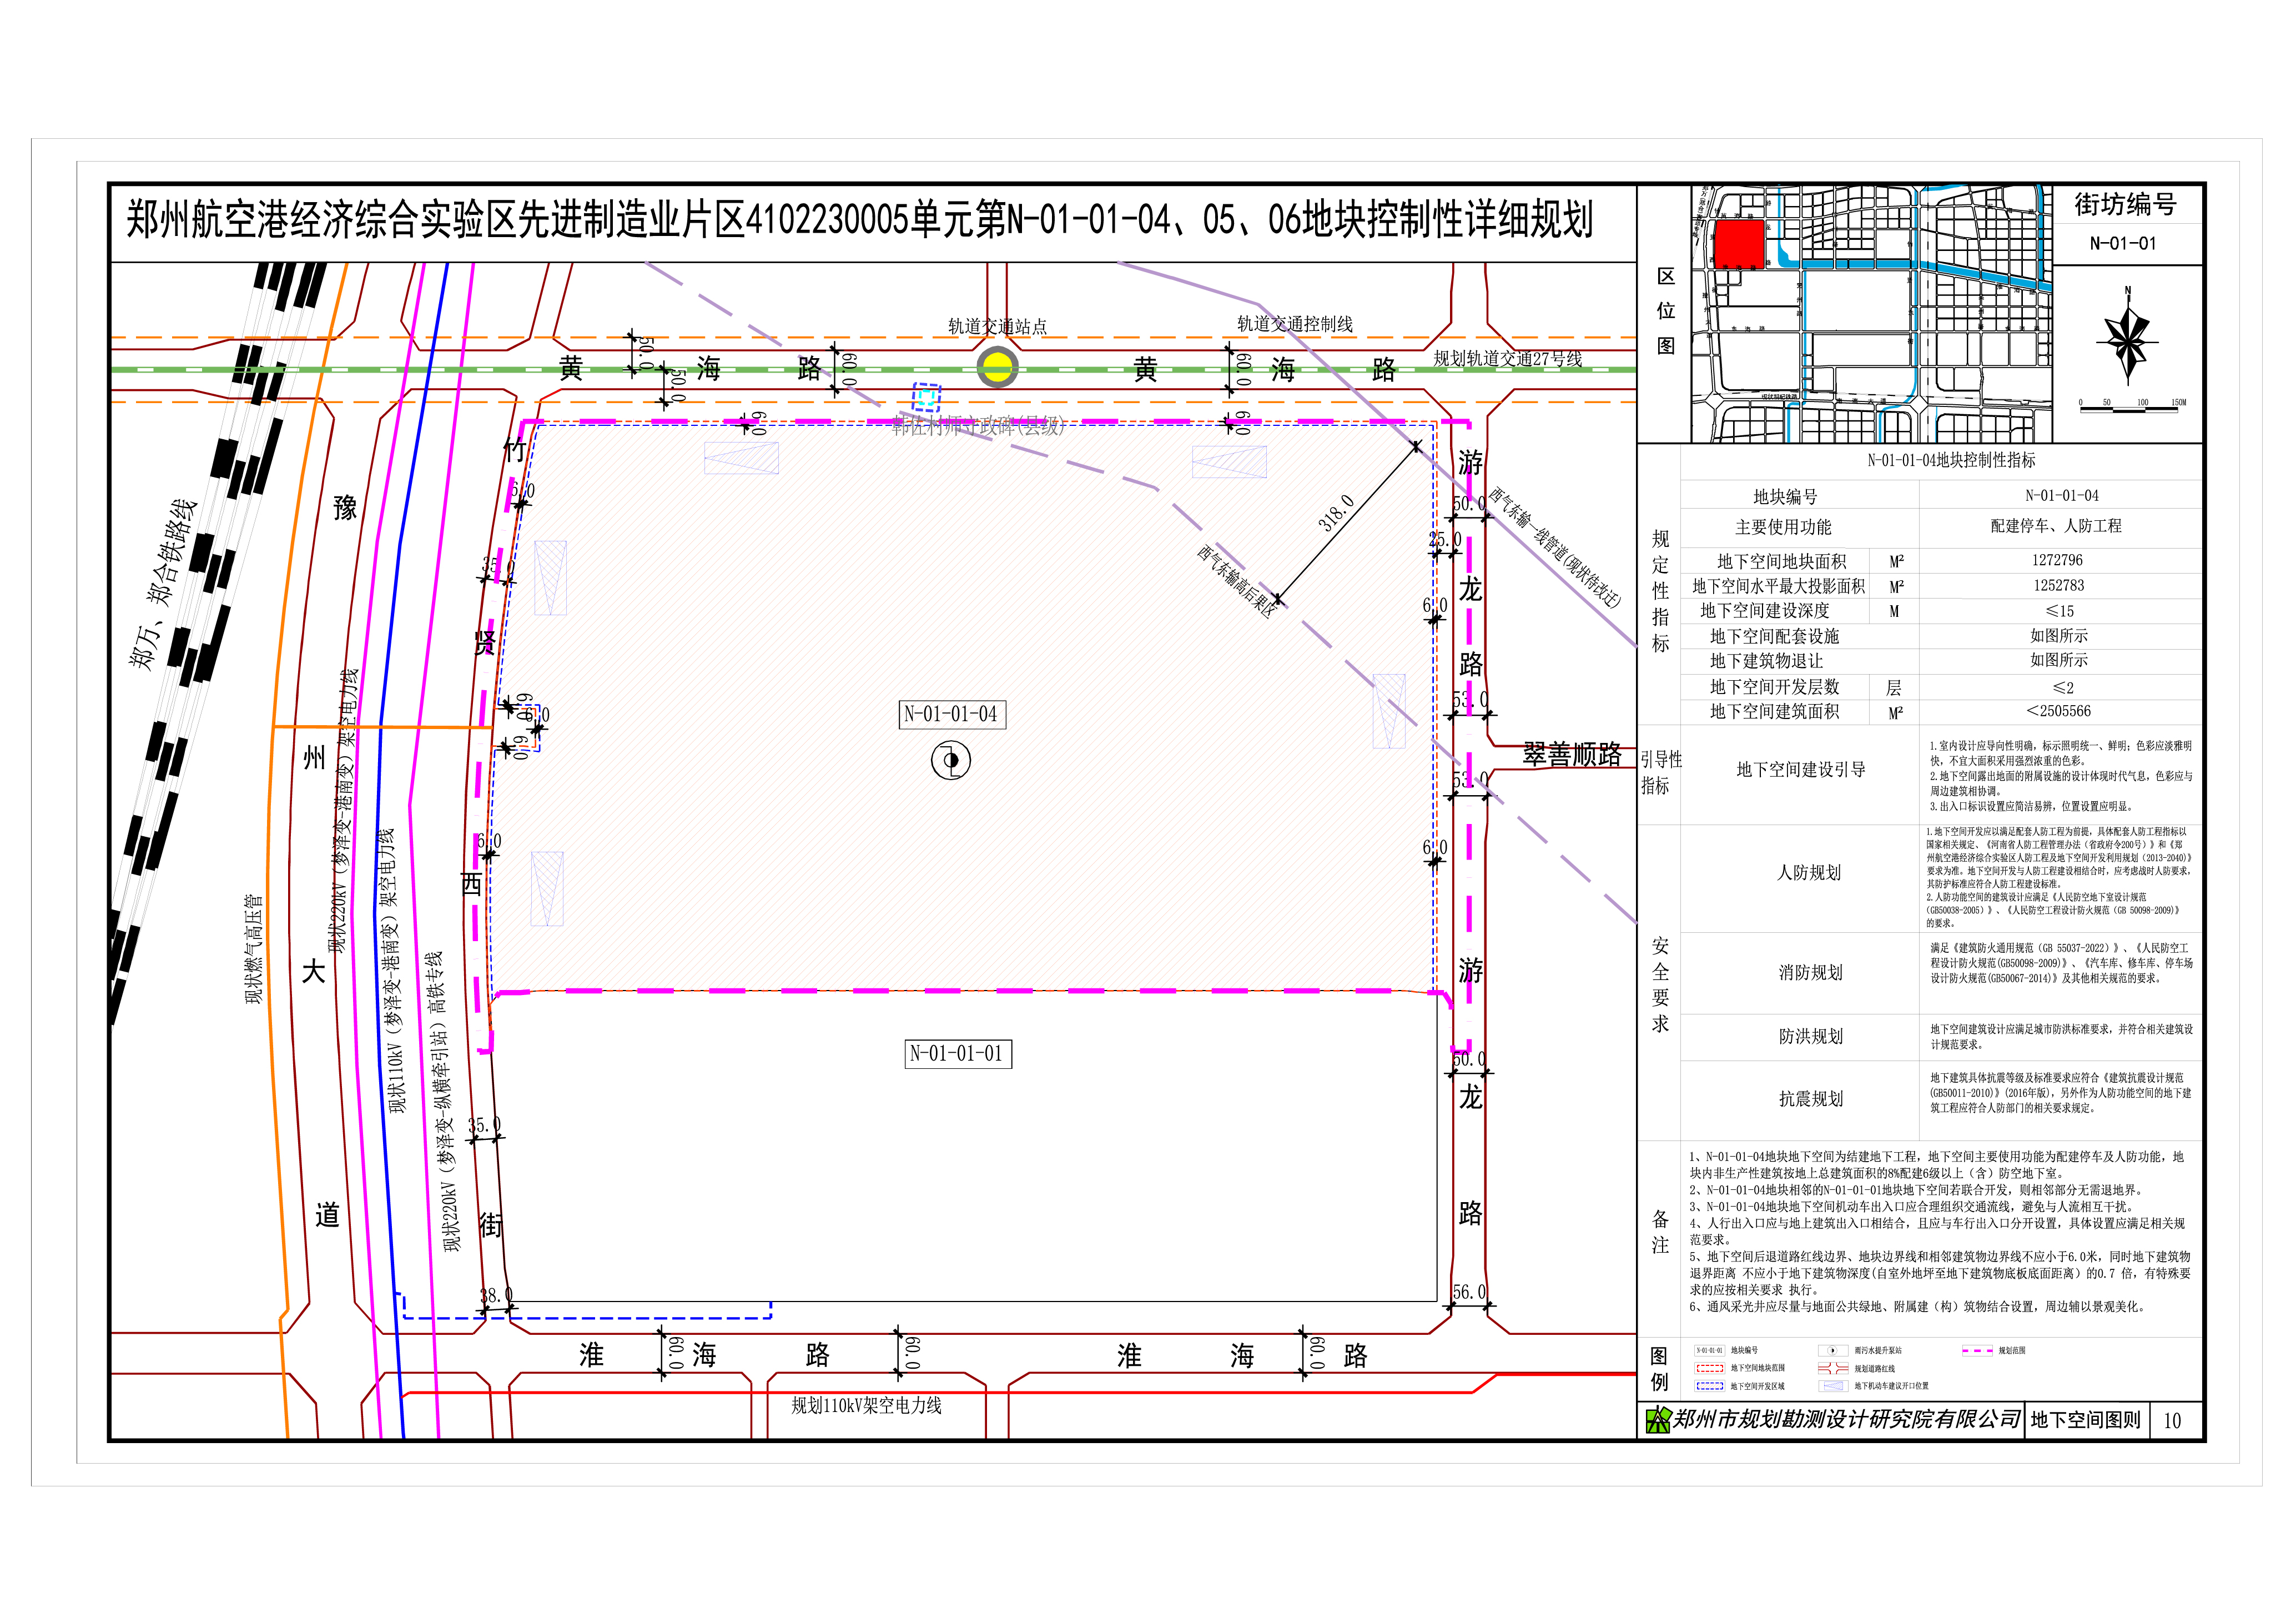The height and width of the screenshot is (1623, 2296).
Task: Click the red block in the location map
Action: (1739, 244)
